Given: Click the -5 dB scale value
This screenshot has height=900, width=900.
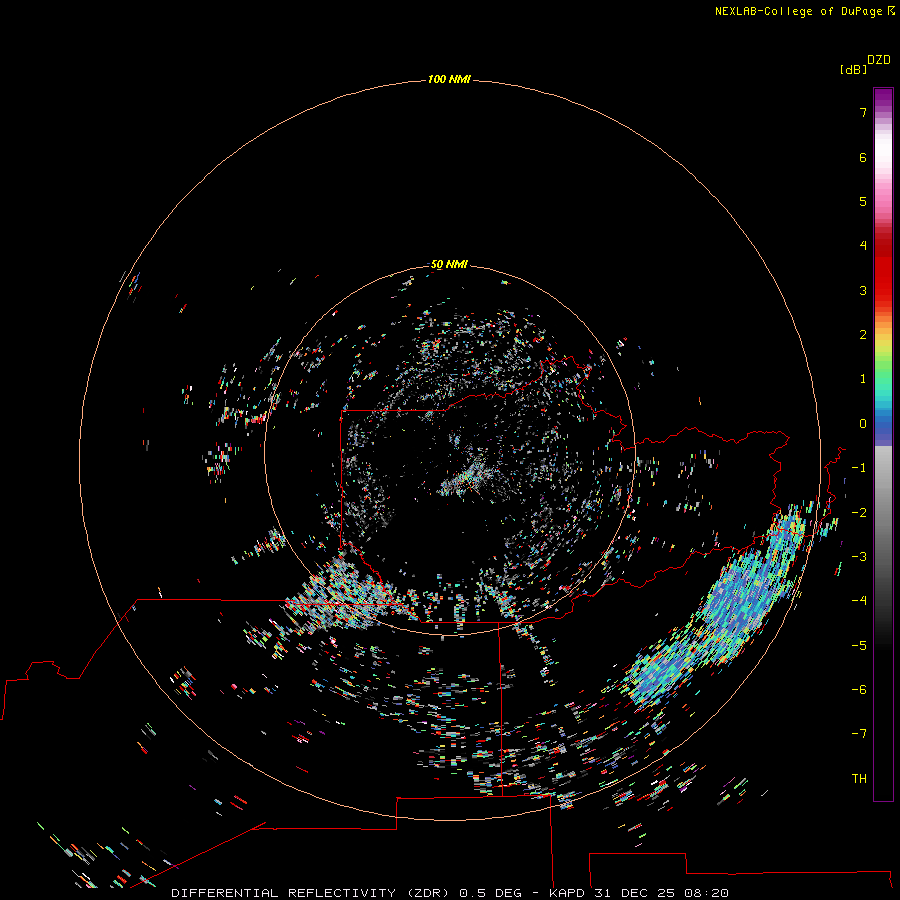Looking at the screenshot, I should click(x=859, y=646).
